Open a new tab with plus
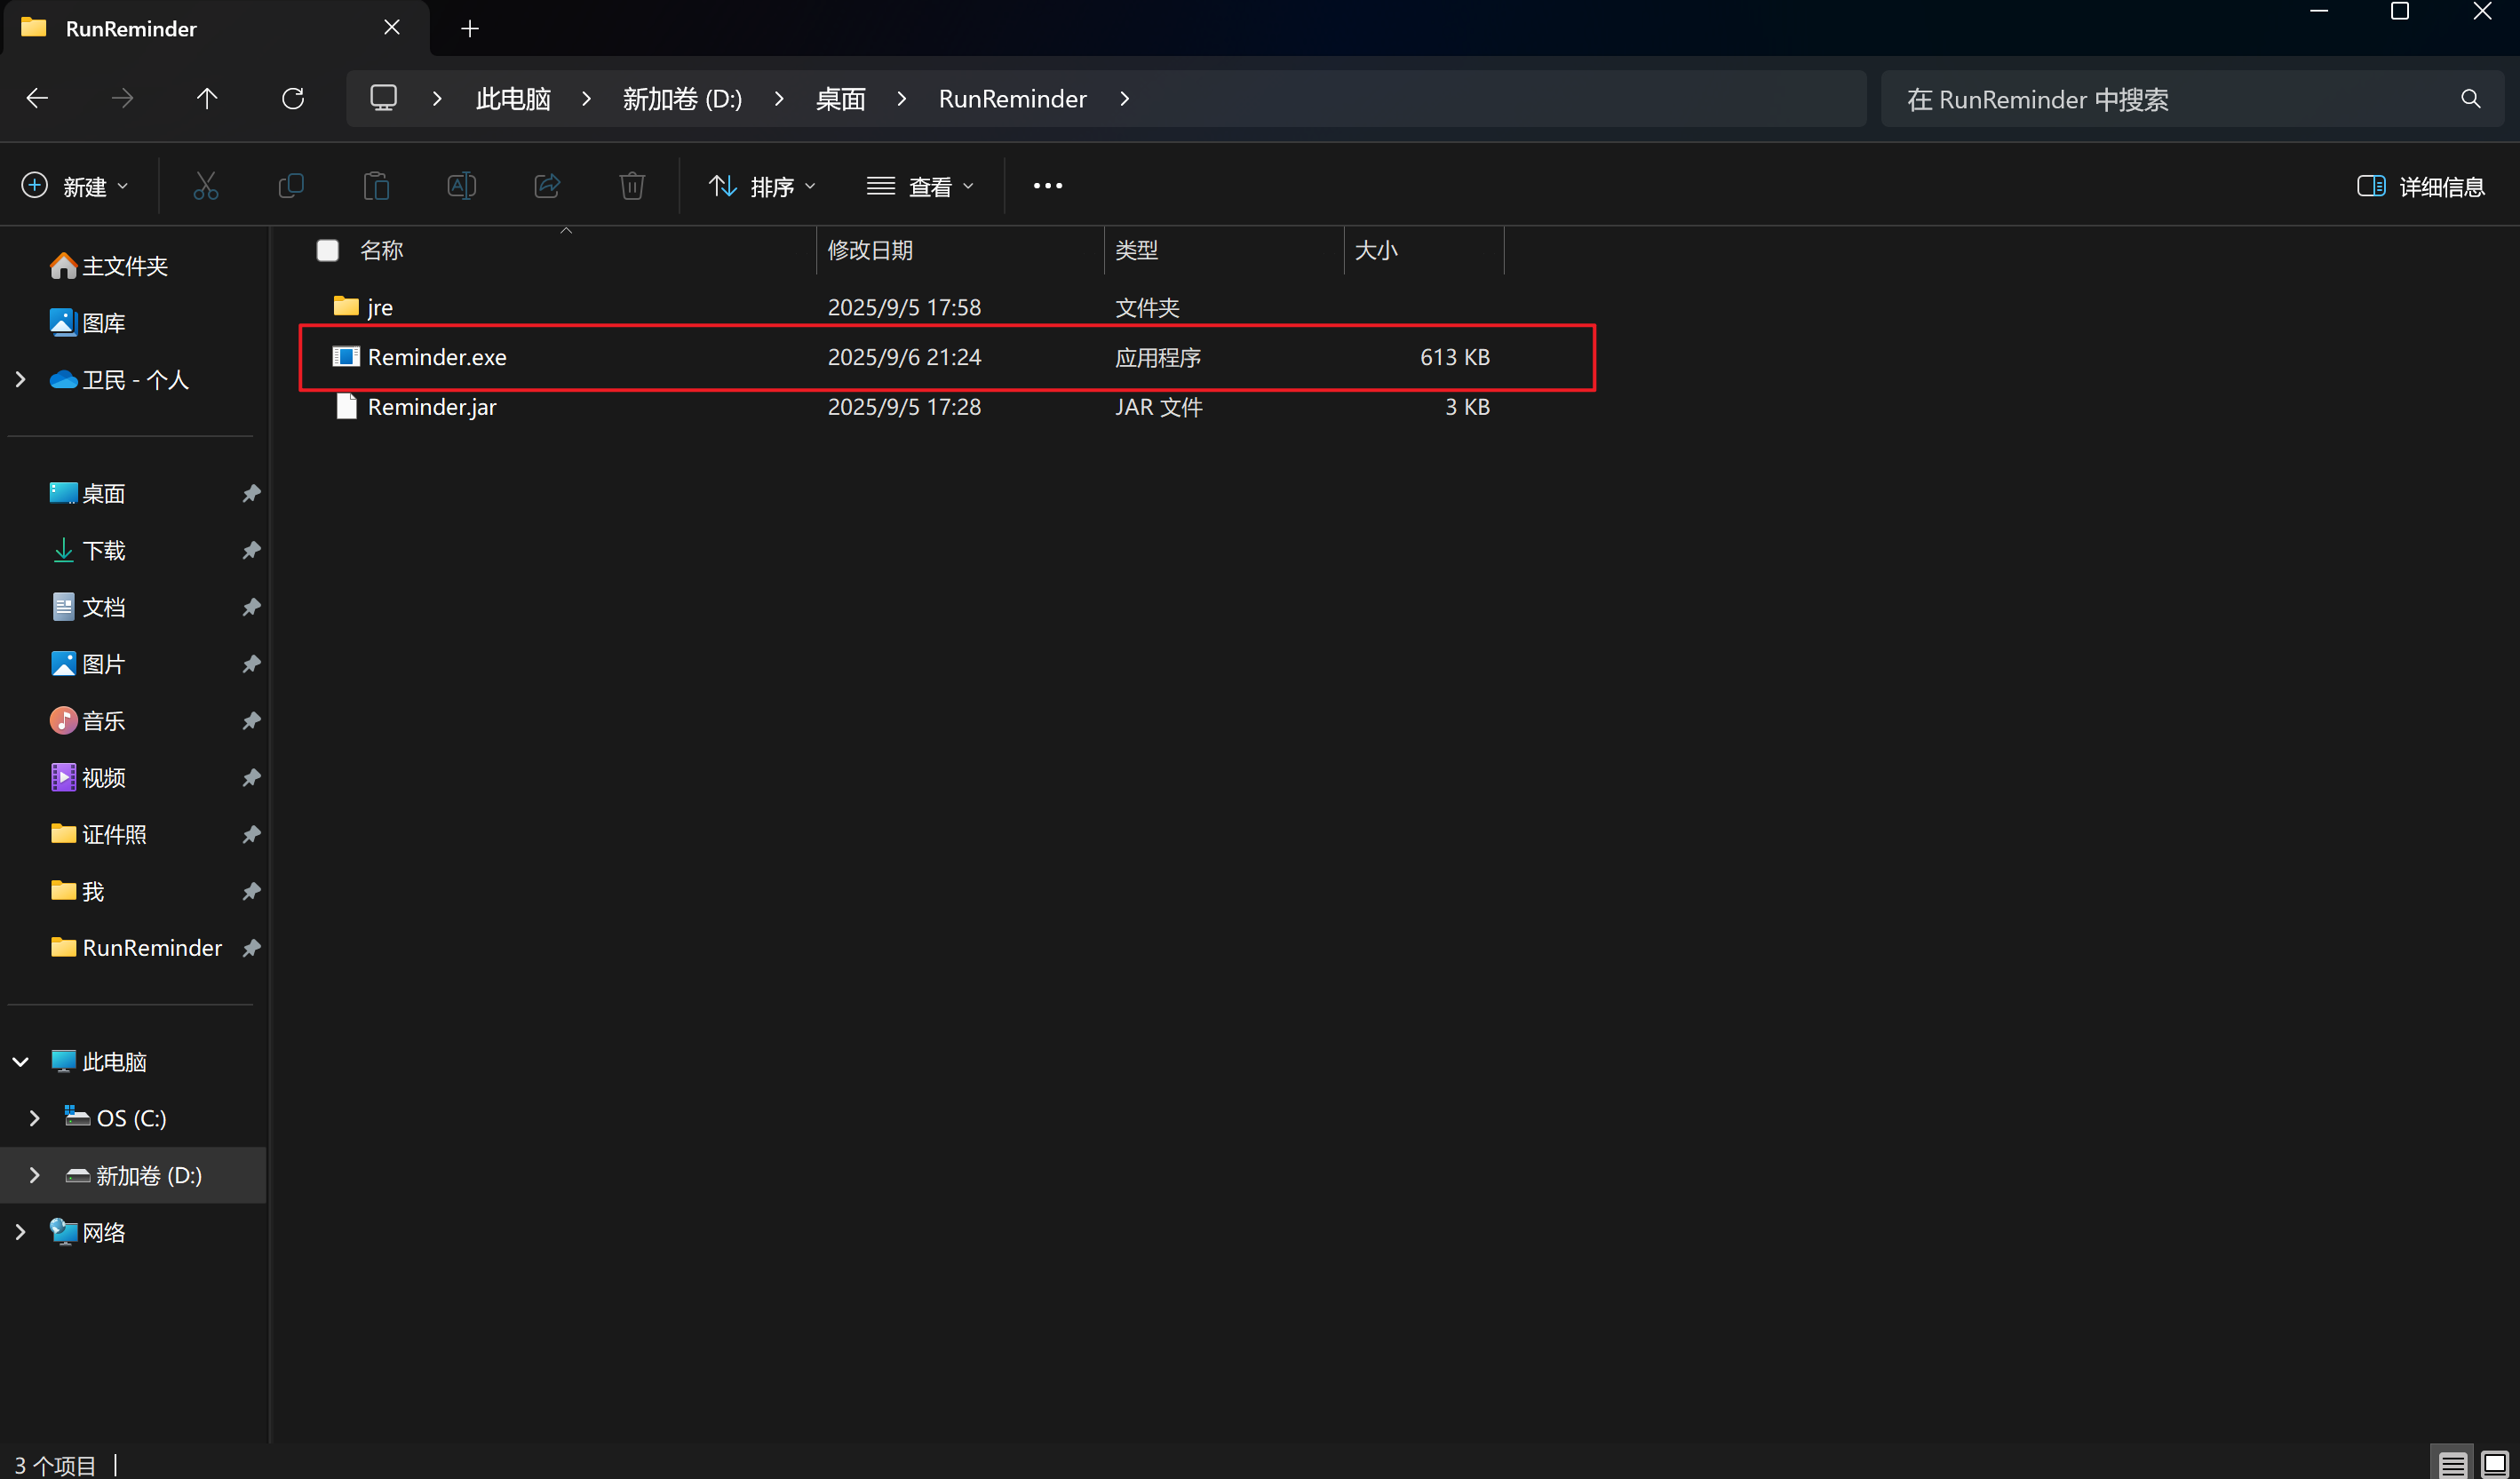Screen dimensions: 2520x1479 (470, 29)
